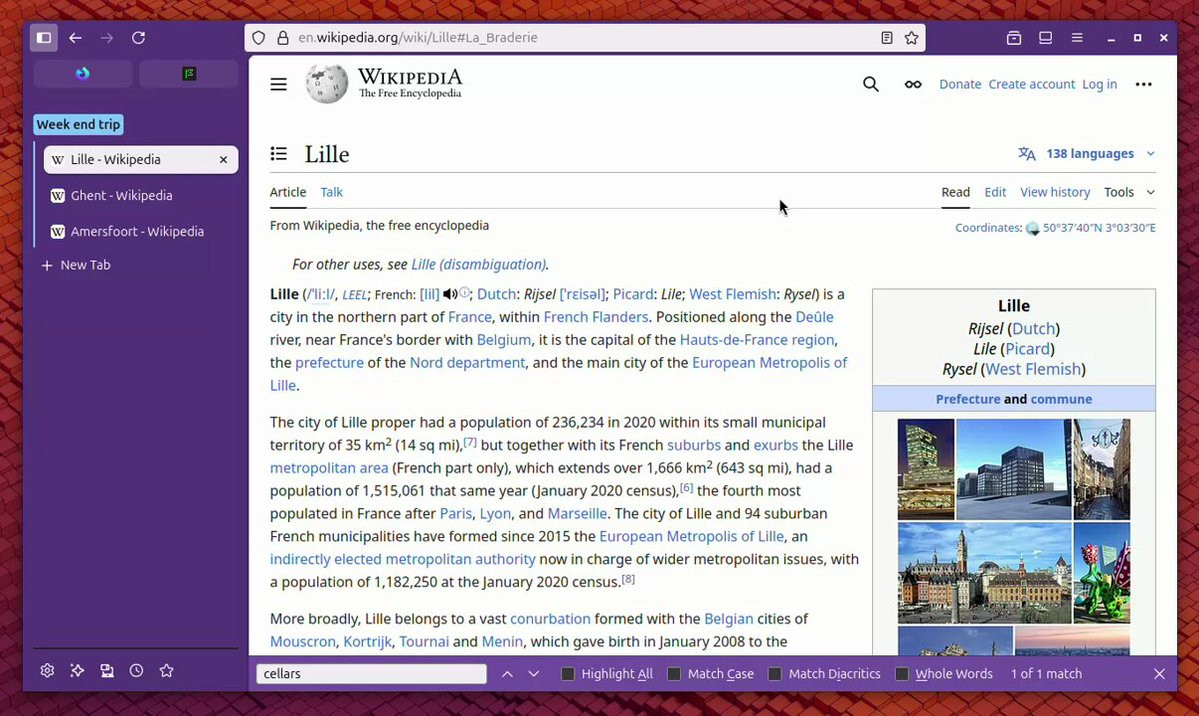
Task: Open Hauts-de-France region link
Action: pyautogui.click(x=757, y=340)
